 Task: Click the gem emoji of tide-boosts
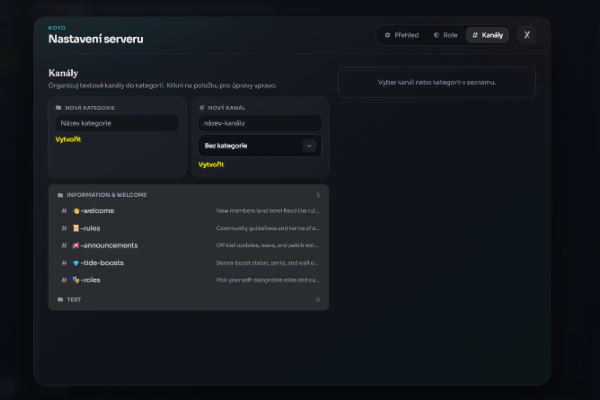click(76, 263)
